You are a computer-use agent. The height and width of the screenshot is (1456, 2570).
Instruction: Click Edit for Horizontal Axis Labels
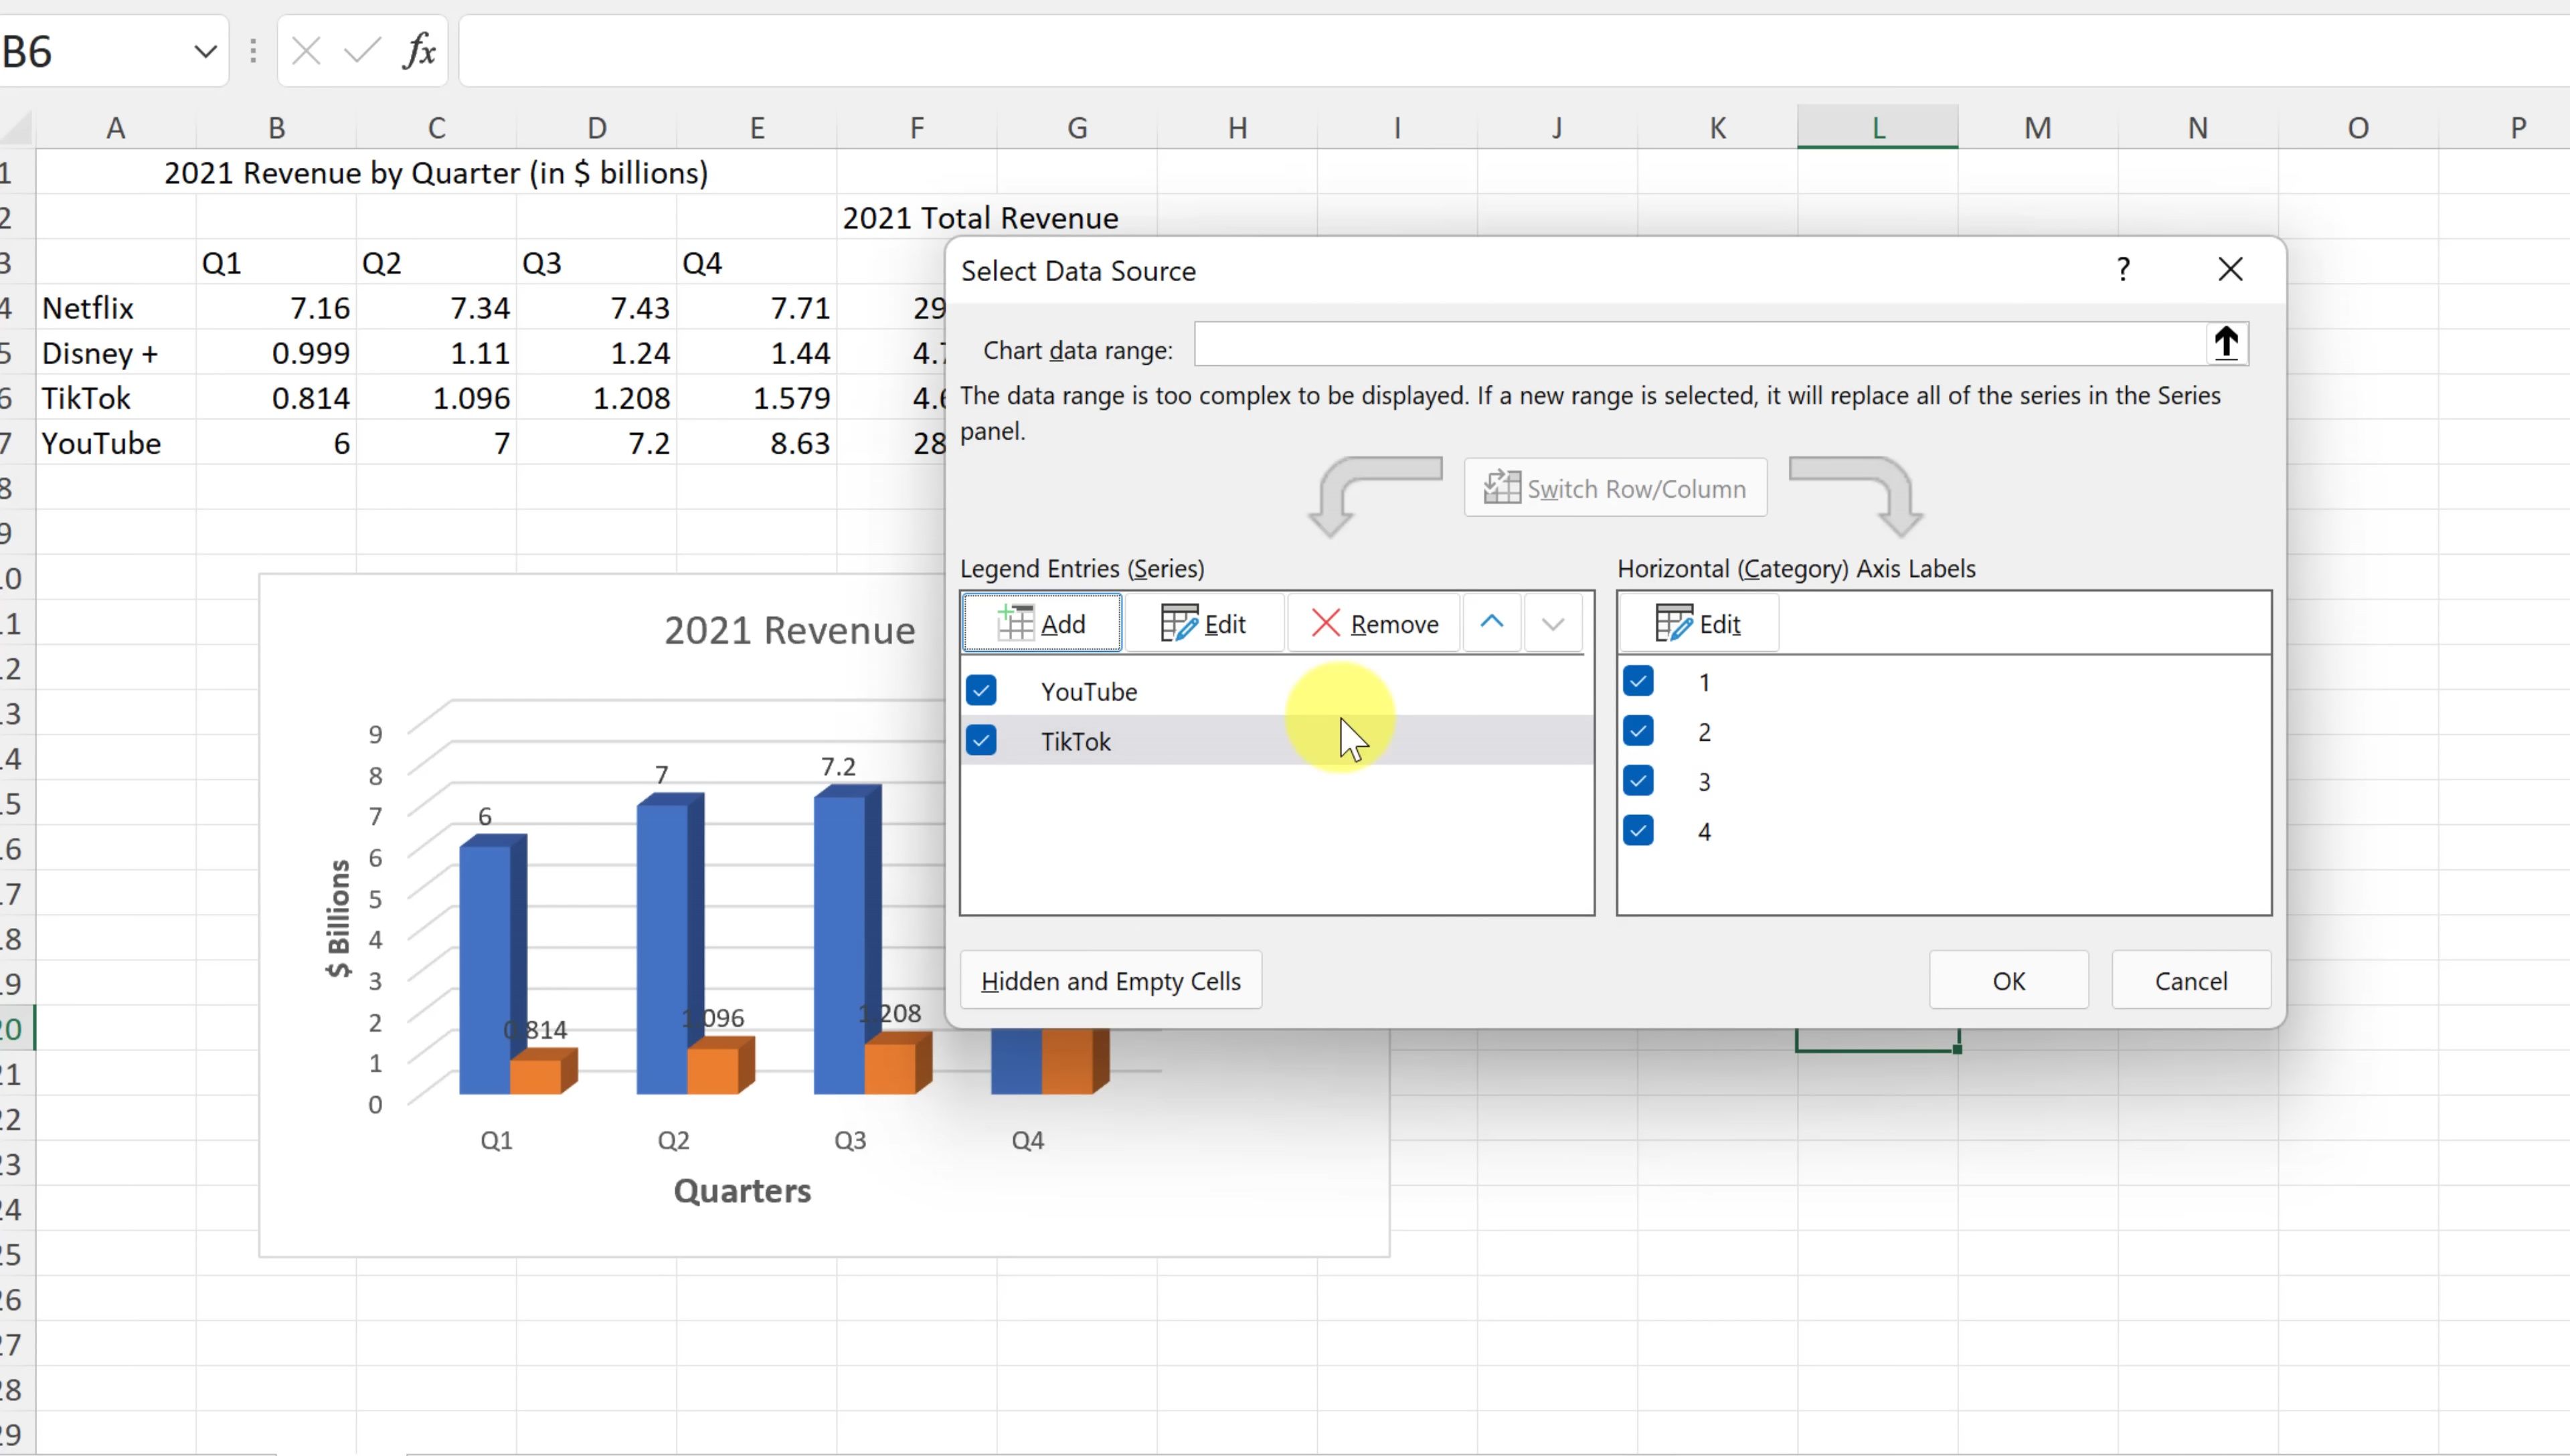(1698, 624)
